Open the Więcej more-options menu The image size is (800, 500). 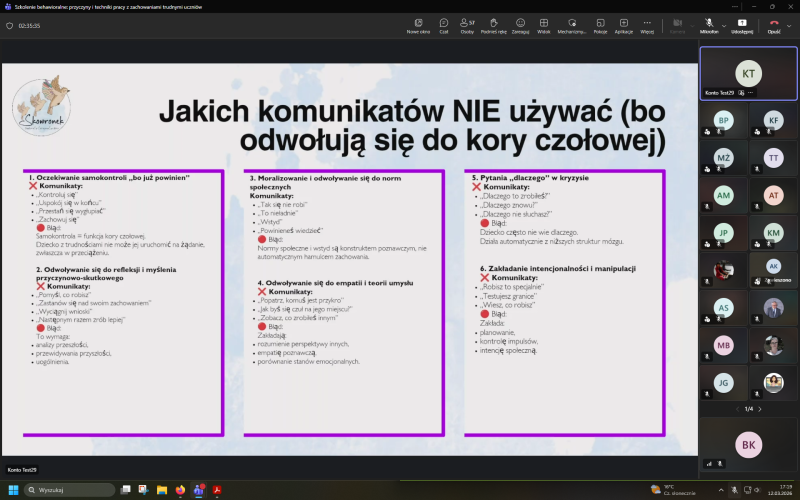647,24
